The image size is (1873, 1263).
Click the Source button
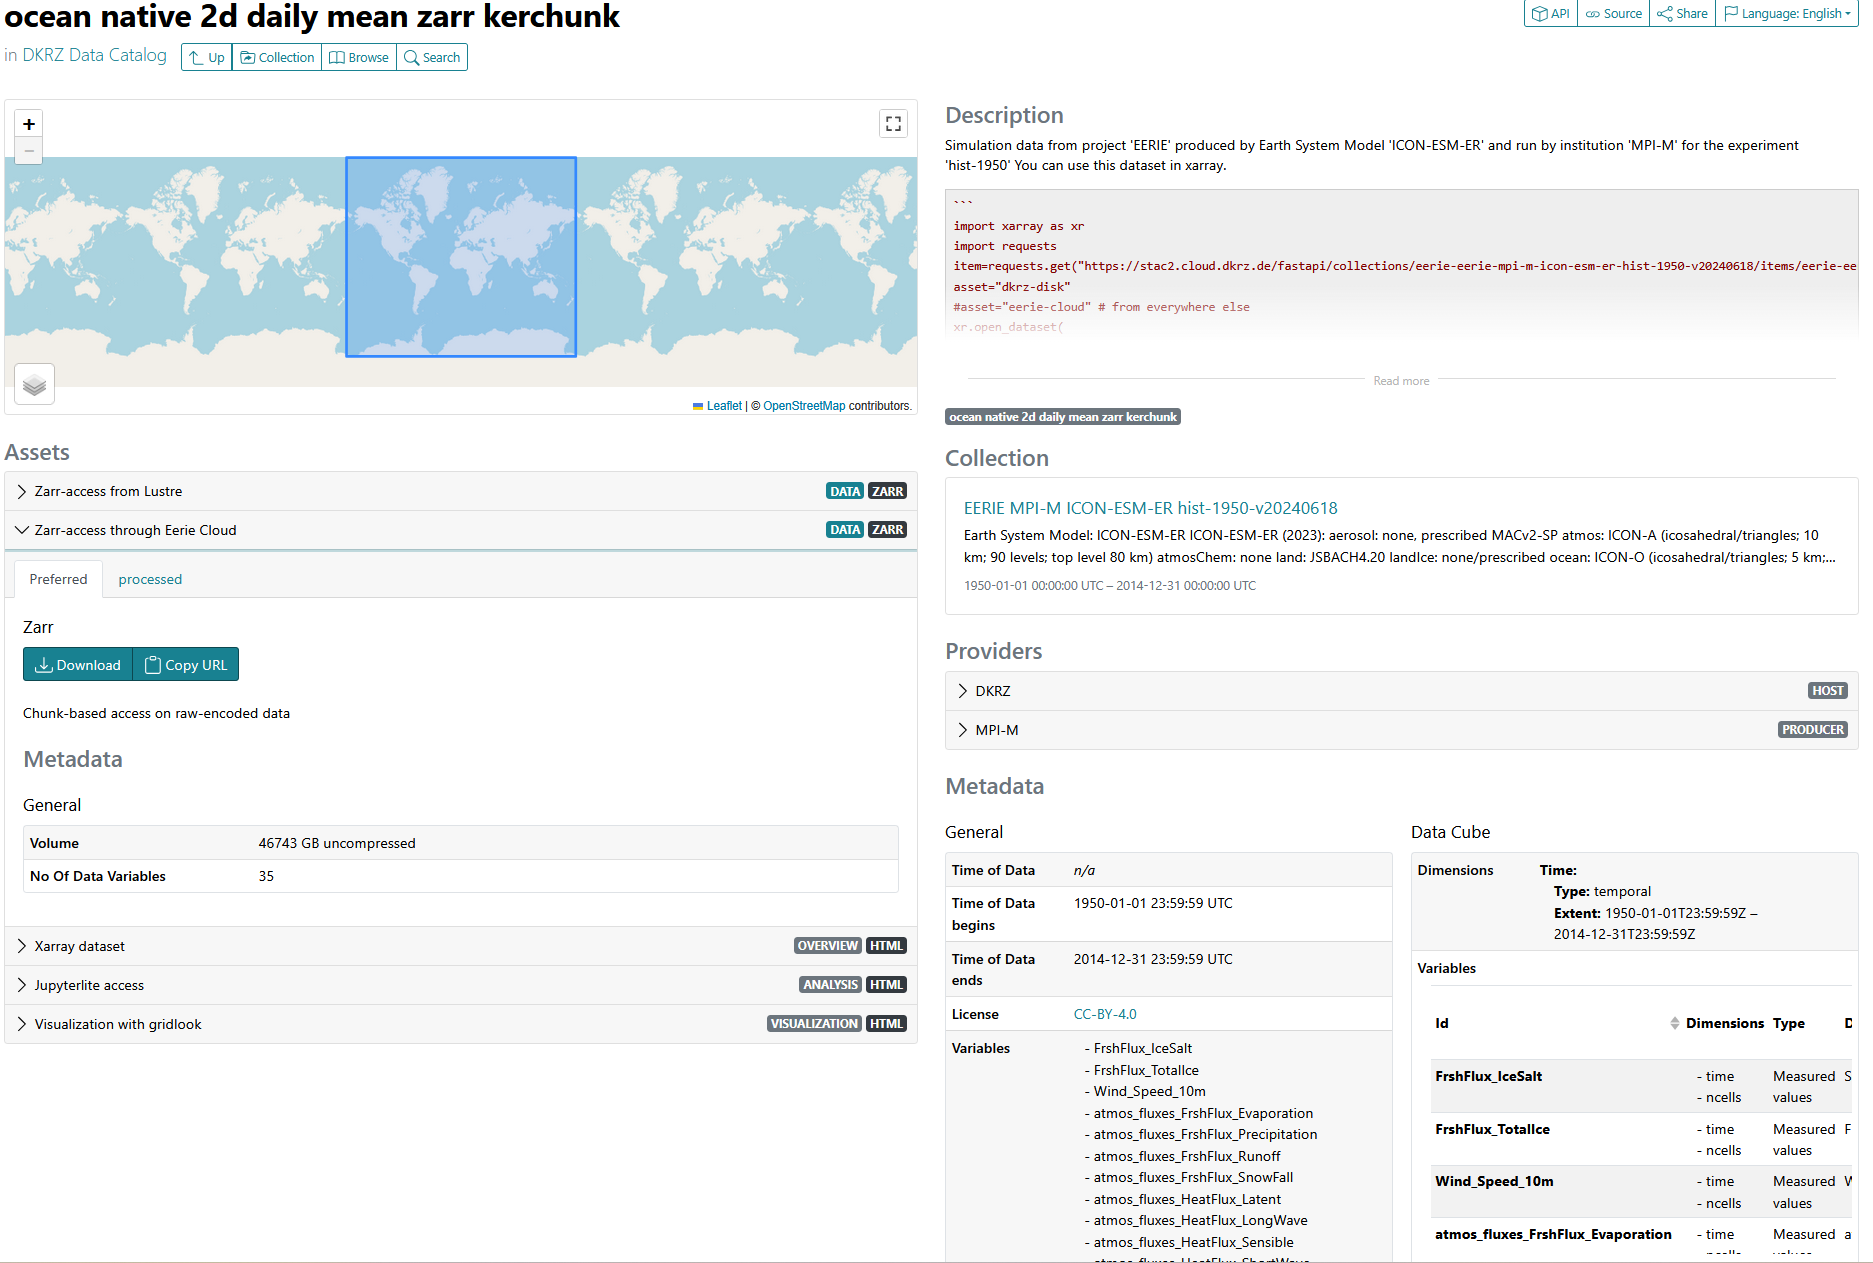point(1613,13)
